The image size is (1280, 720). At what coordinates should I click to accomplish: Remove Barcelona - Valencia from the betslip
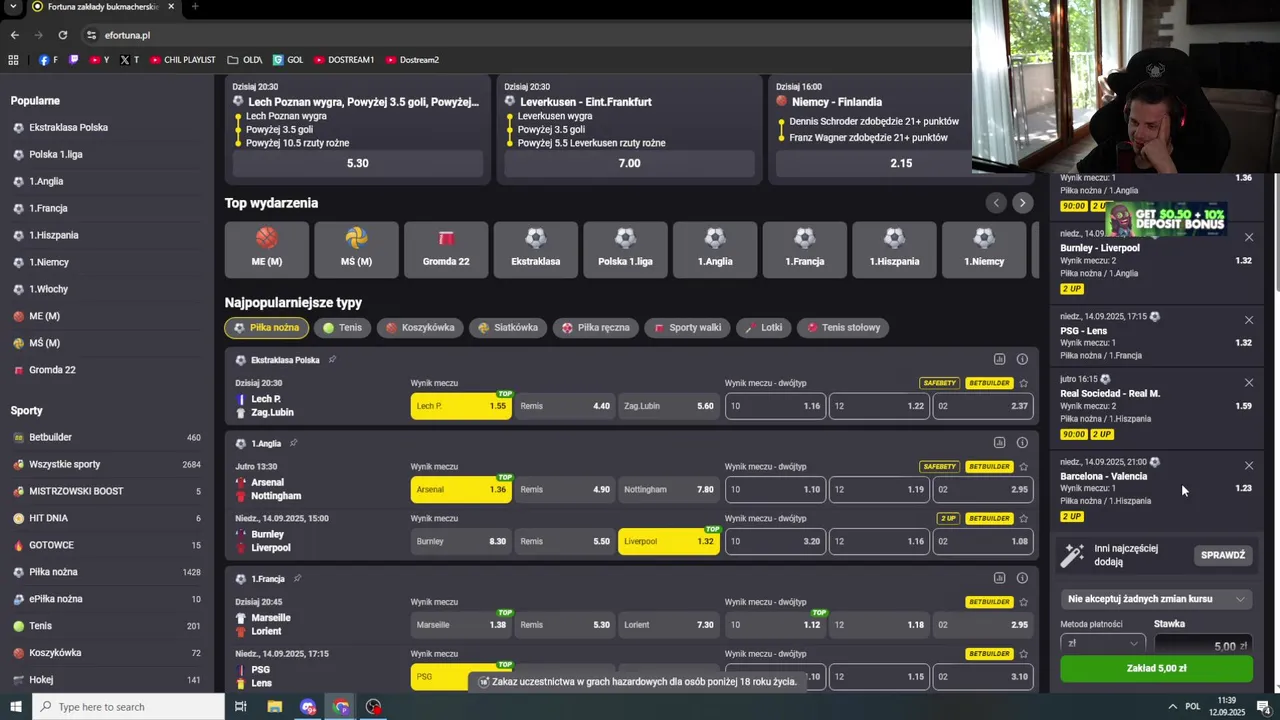point(1249,466)
